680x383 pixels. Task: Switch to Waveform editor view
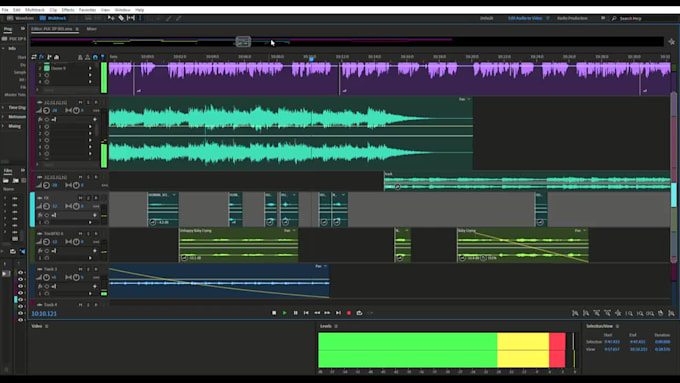pos(20,18)
